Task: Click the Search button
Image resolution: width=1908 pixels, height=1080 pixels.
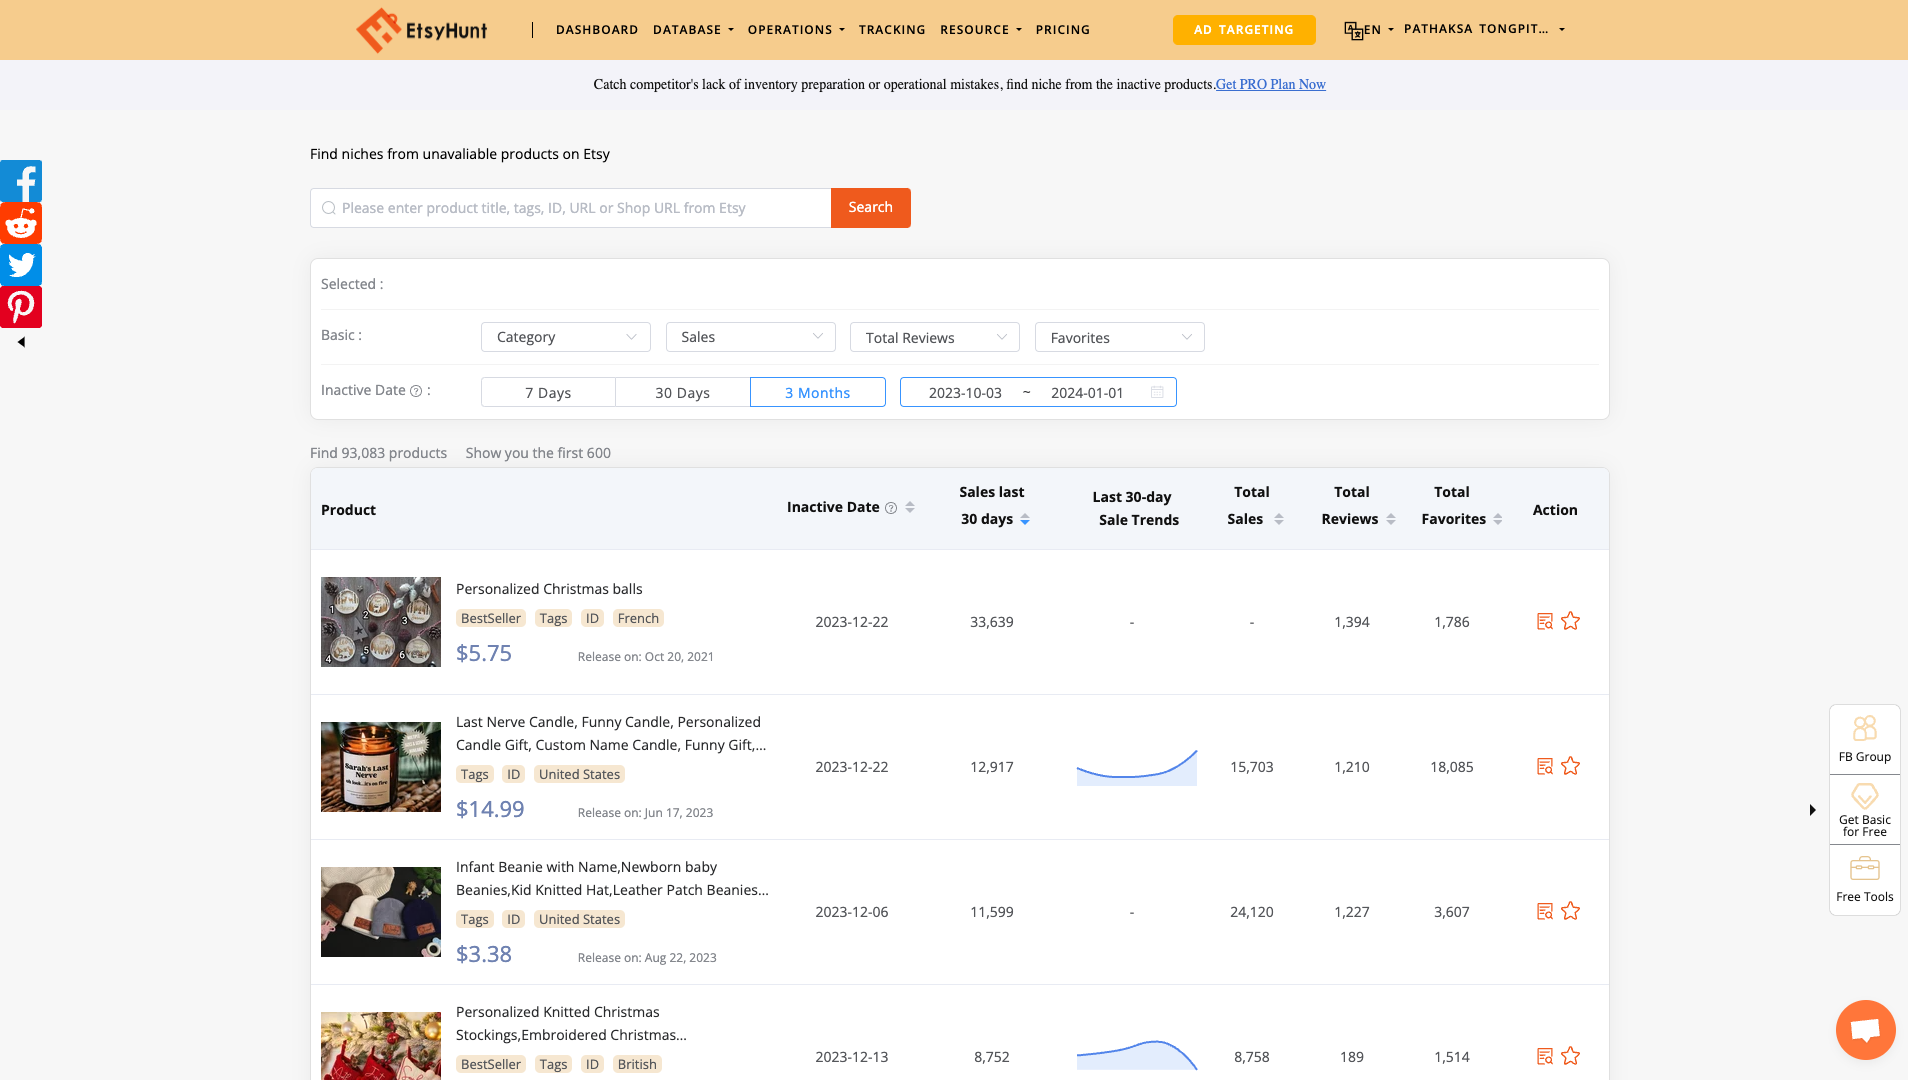Action: coord(870,207)
